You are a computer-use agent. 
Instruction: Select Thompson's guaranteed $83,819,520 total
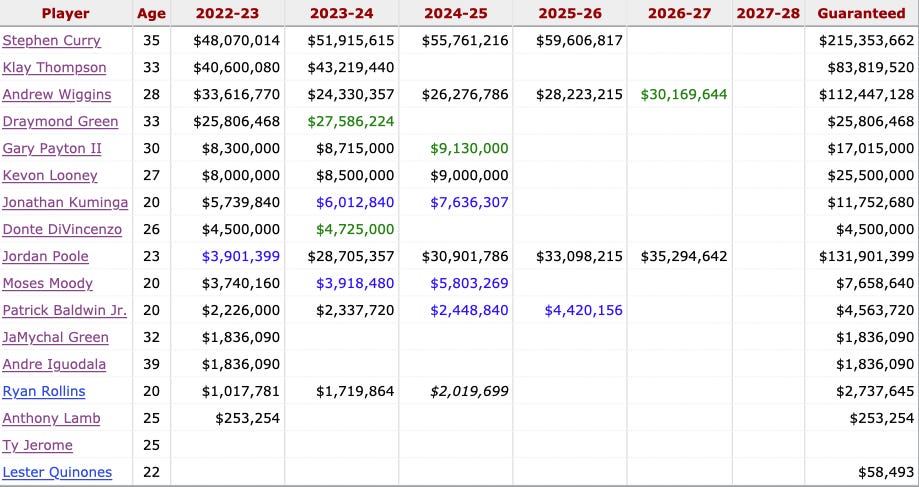point(871,67)
